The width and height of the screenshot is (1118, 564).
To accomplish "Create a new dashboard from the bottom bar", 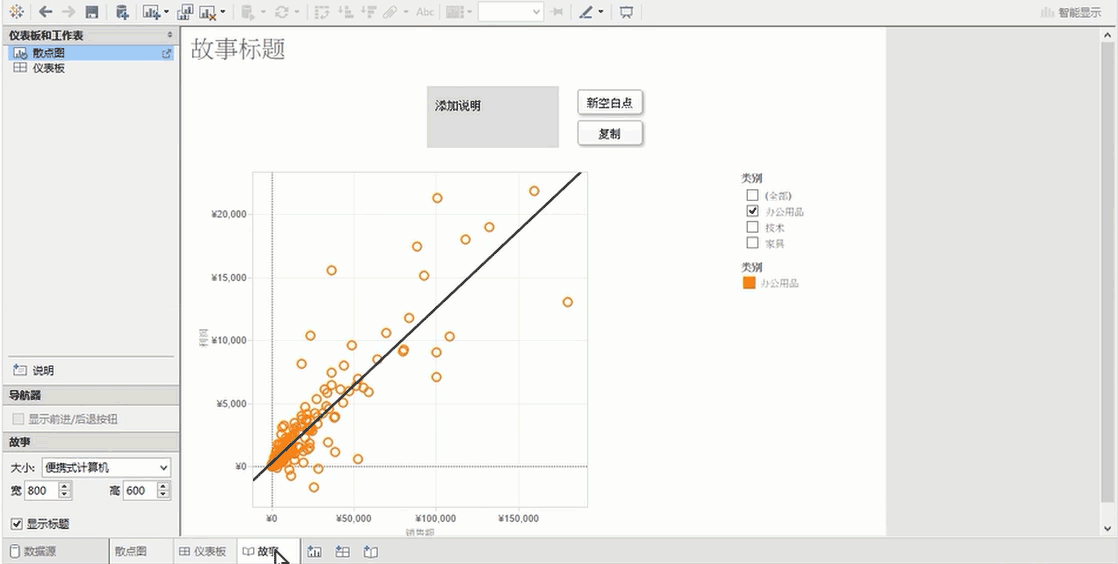I will point(342,551).
